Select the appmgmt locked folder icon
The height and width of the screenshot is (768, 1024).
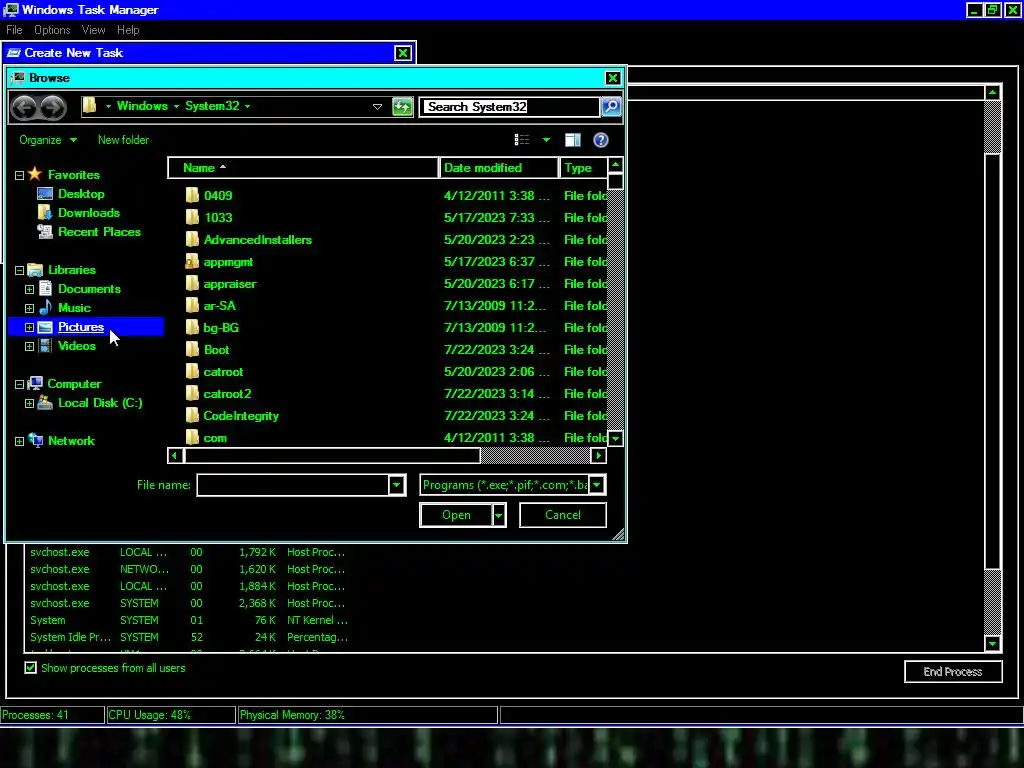pyautogui.click(x=192, y=262)
